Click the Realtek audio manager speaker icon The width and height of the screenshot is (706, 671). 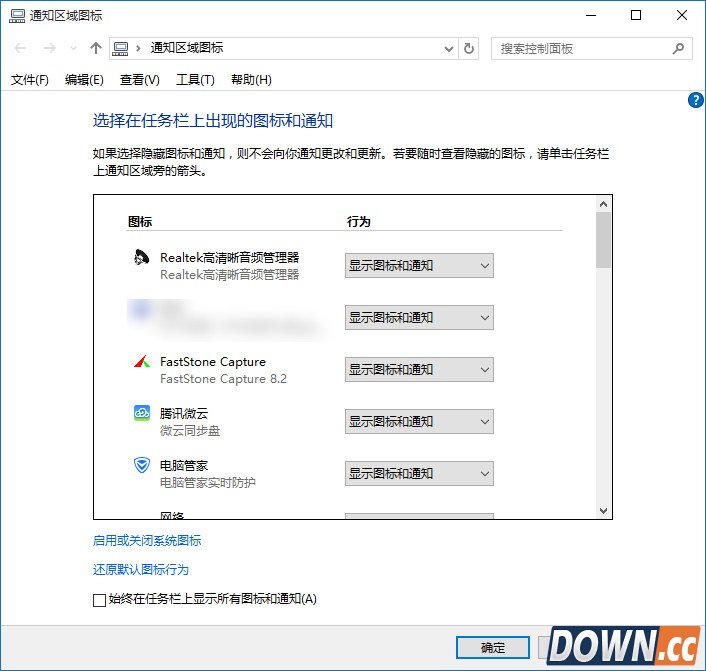tap(141, 258)
